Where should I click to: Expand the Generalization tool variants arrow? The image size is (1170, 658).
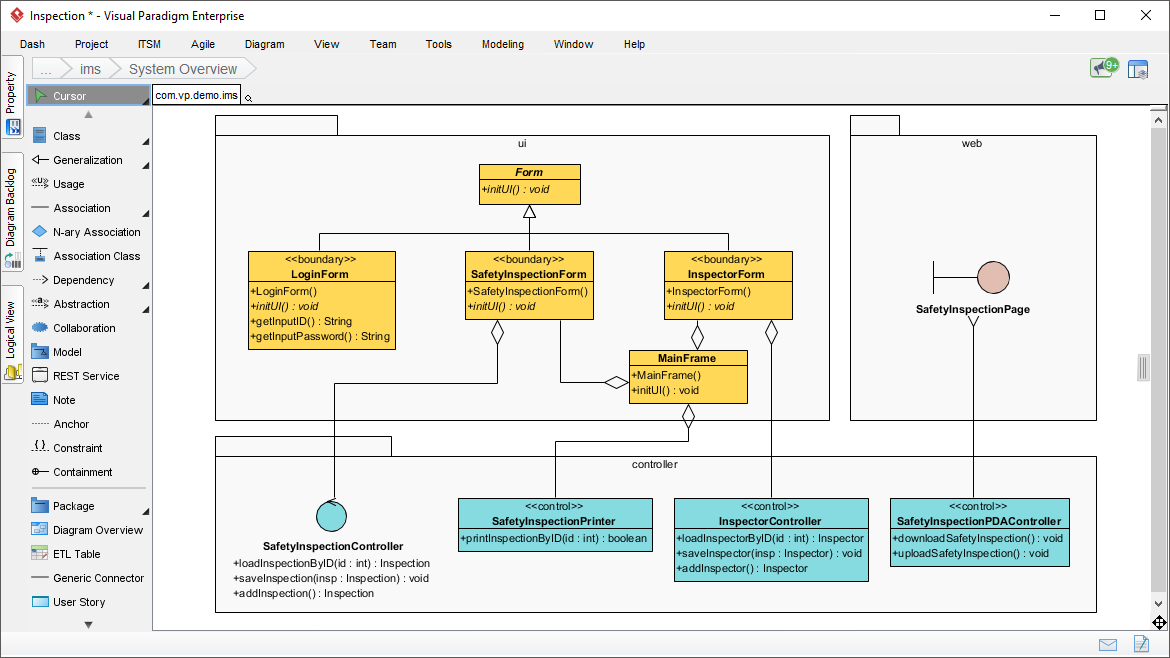[146, 165]
